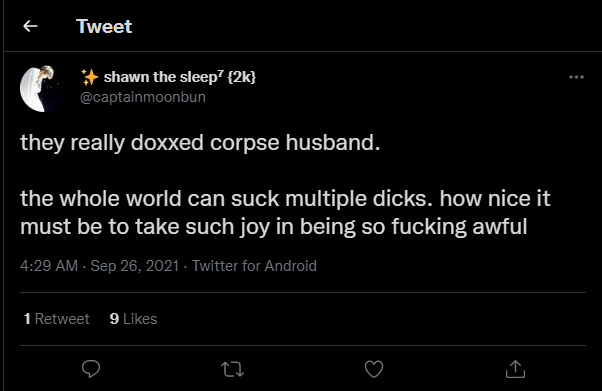Screen dimensions: 602x391
Task: Click the 'they really doxxed corpse husband' line
Action: 200,143
